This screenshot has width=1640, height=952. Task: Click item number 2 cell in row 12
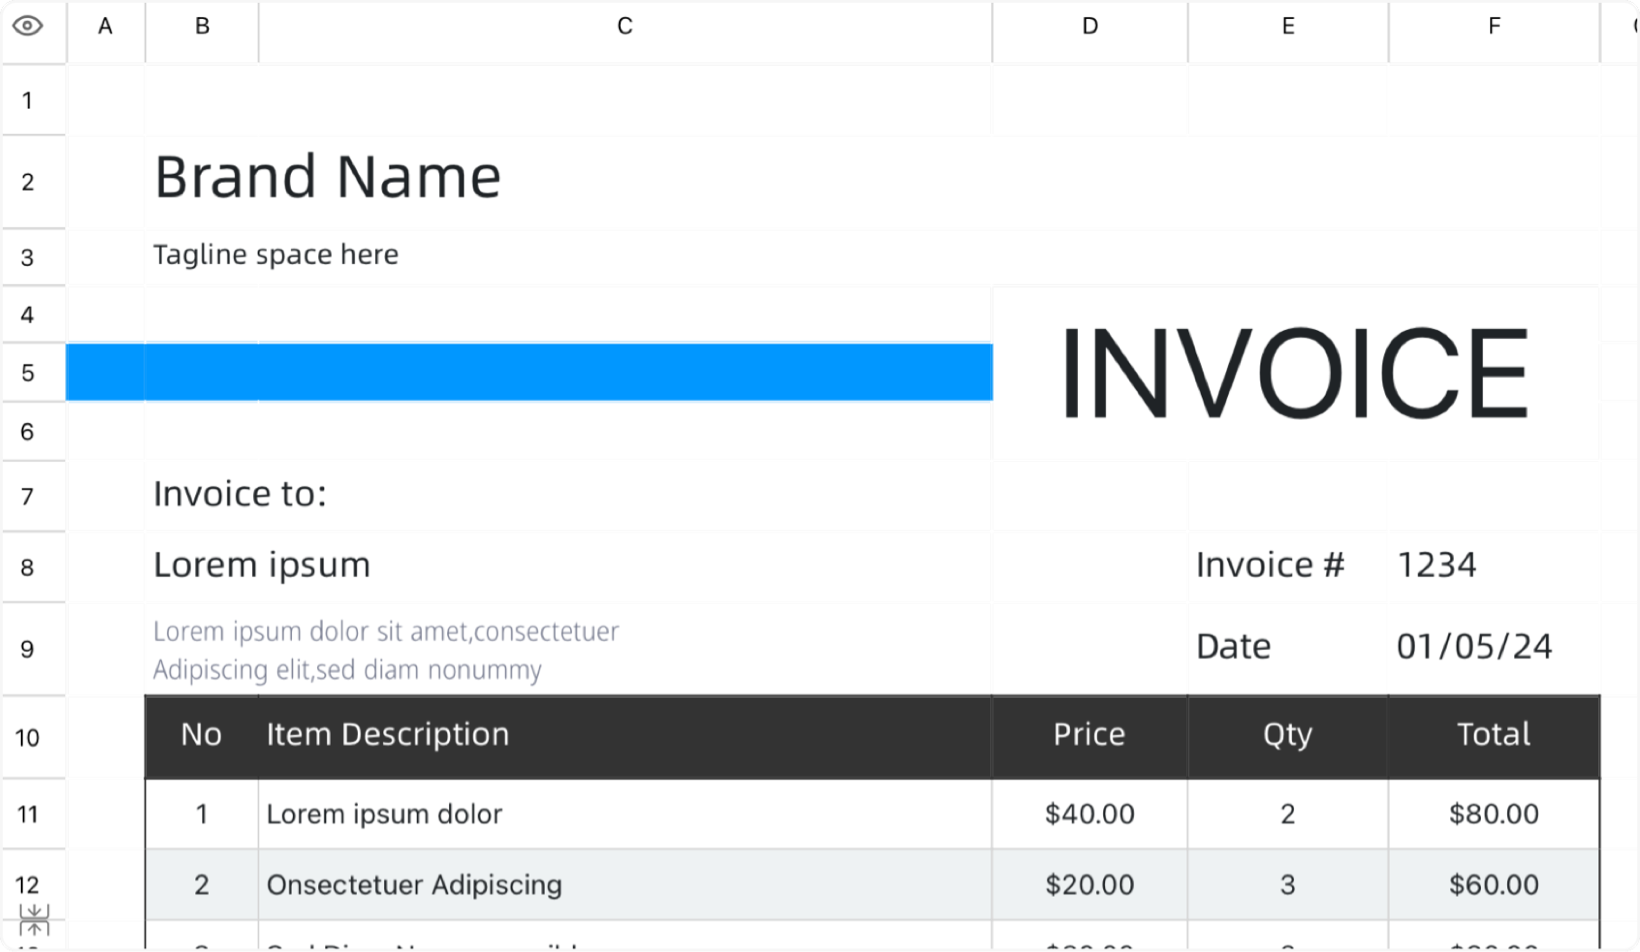[202, 885]
